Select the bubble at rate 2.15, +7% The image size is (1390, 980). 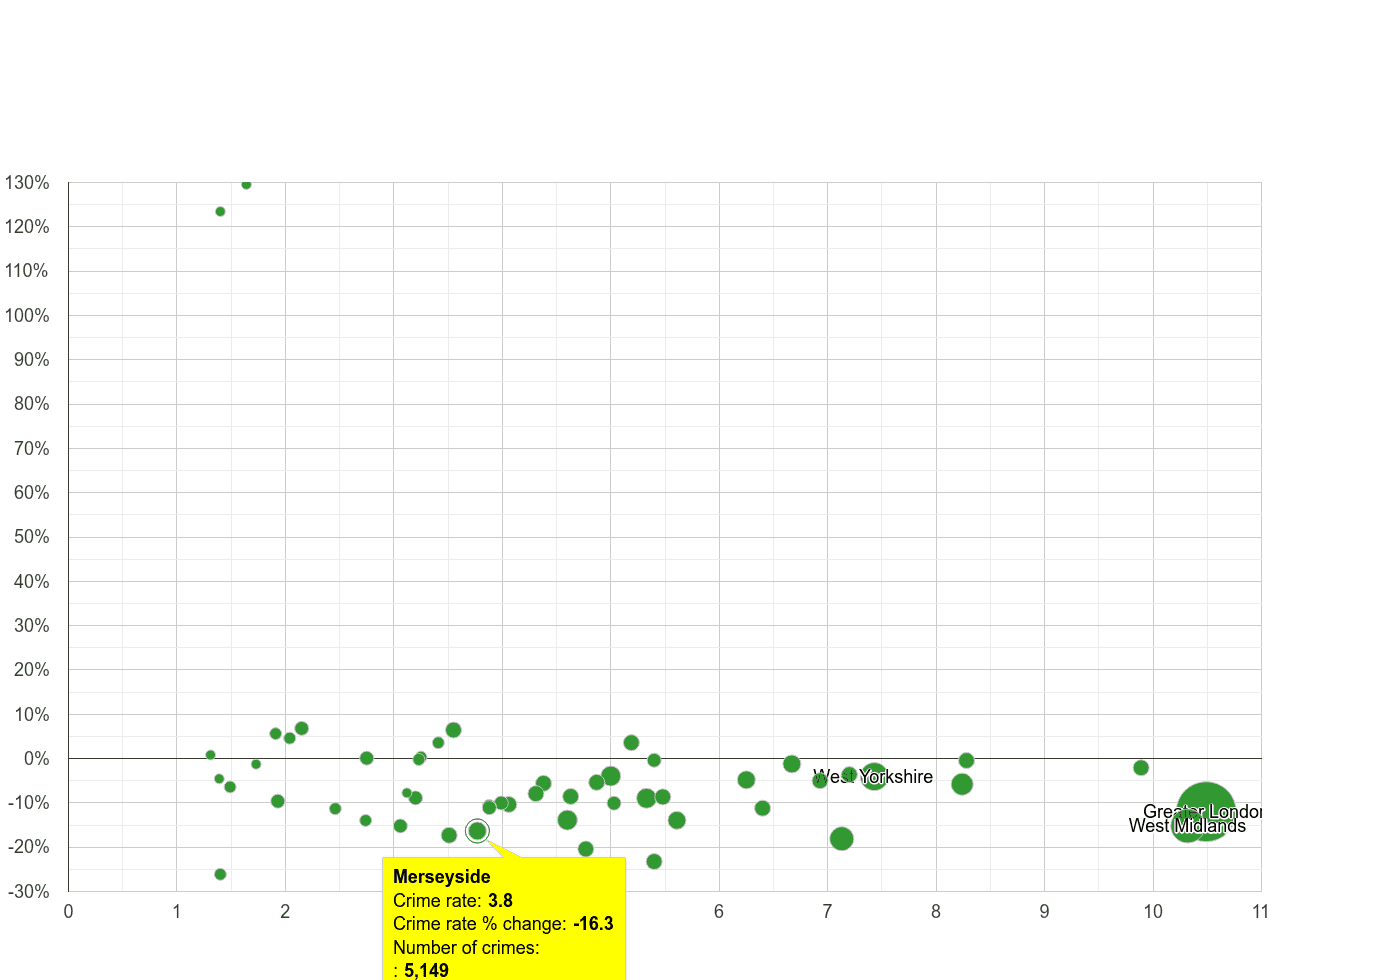(x=301, y=729)
